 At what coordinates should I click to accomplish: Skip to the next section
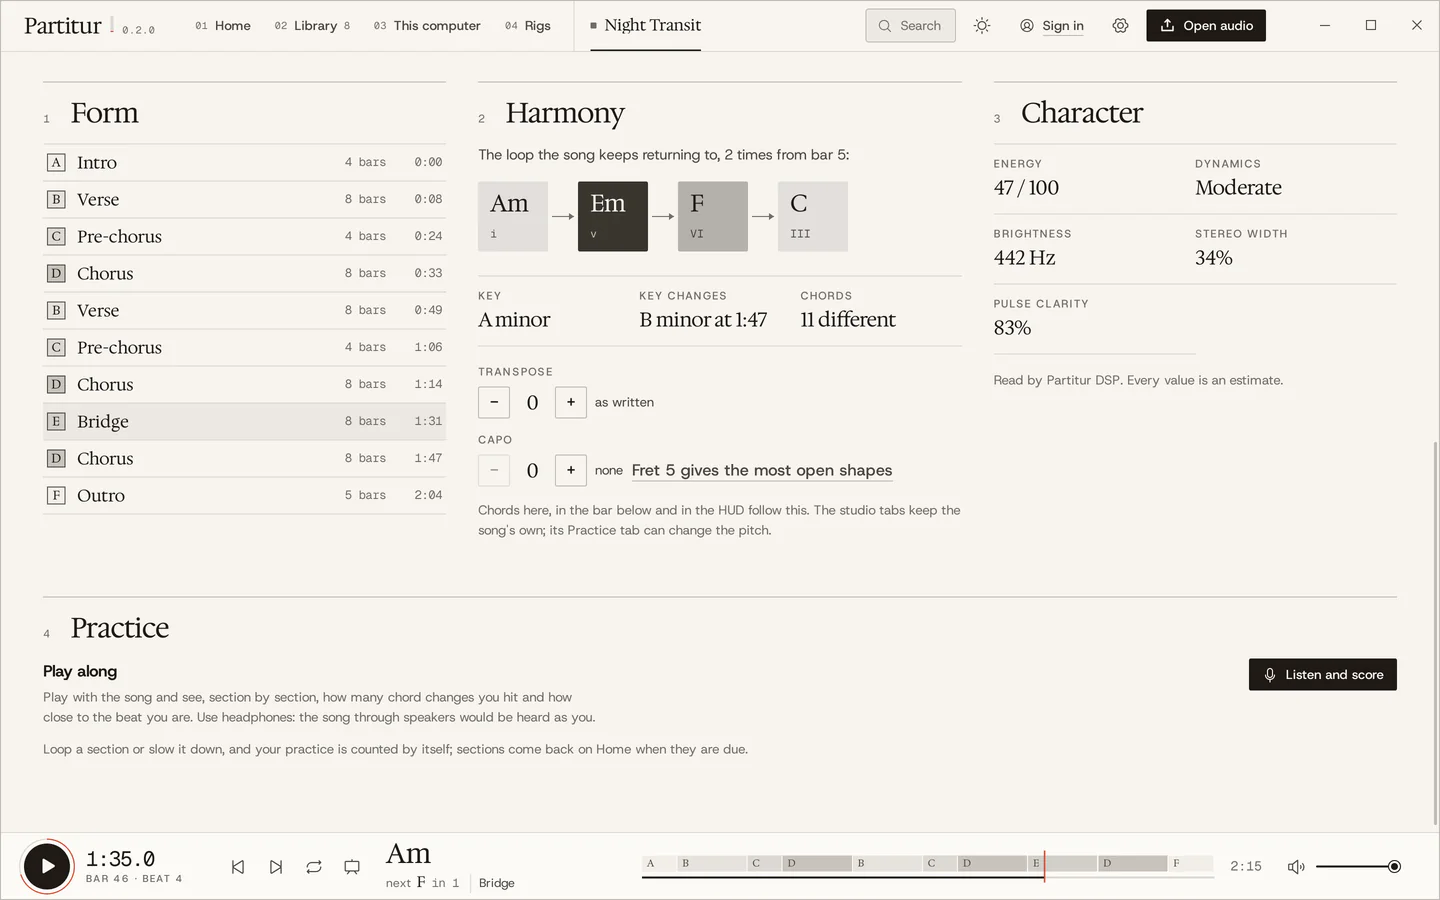(276, 867)
